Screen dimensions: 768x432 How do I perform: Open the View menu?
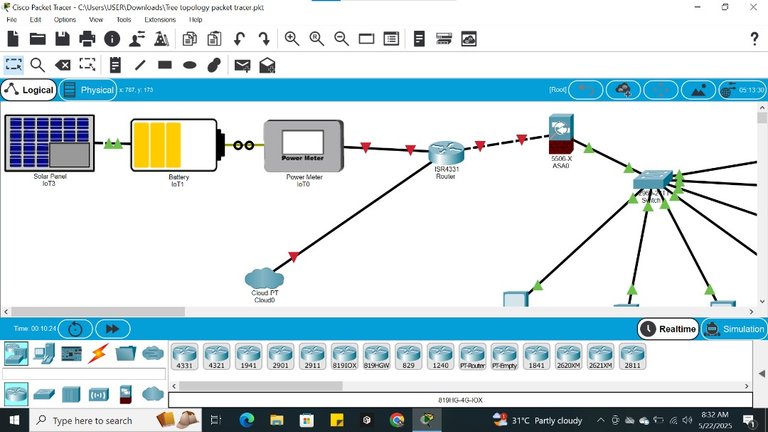[96, 20]
